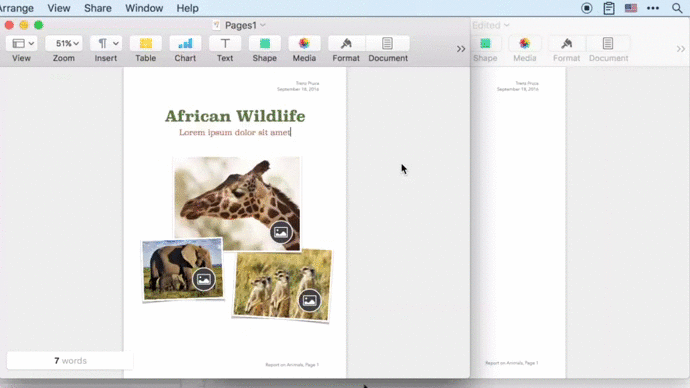The image size is (690, 388).
Task: Open the Document inspector in front window
Action: 387,43
